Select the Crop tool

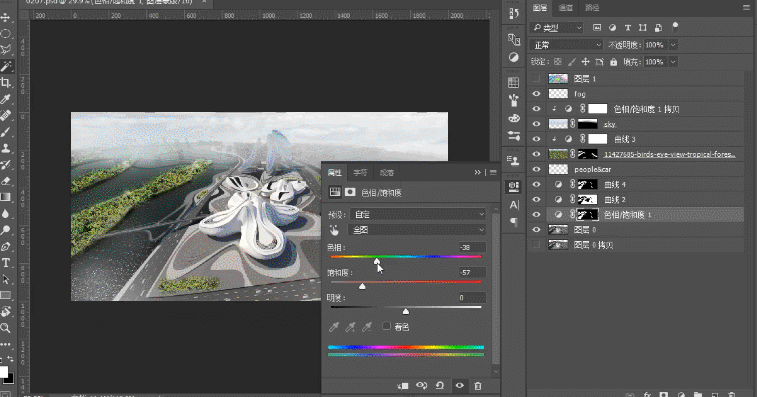[6, 83]
